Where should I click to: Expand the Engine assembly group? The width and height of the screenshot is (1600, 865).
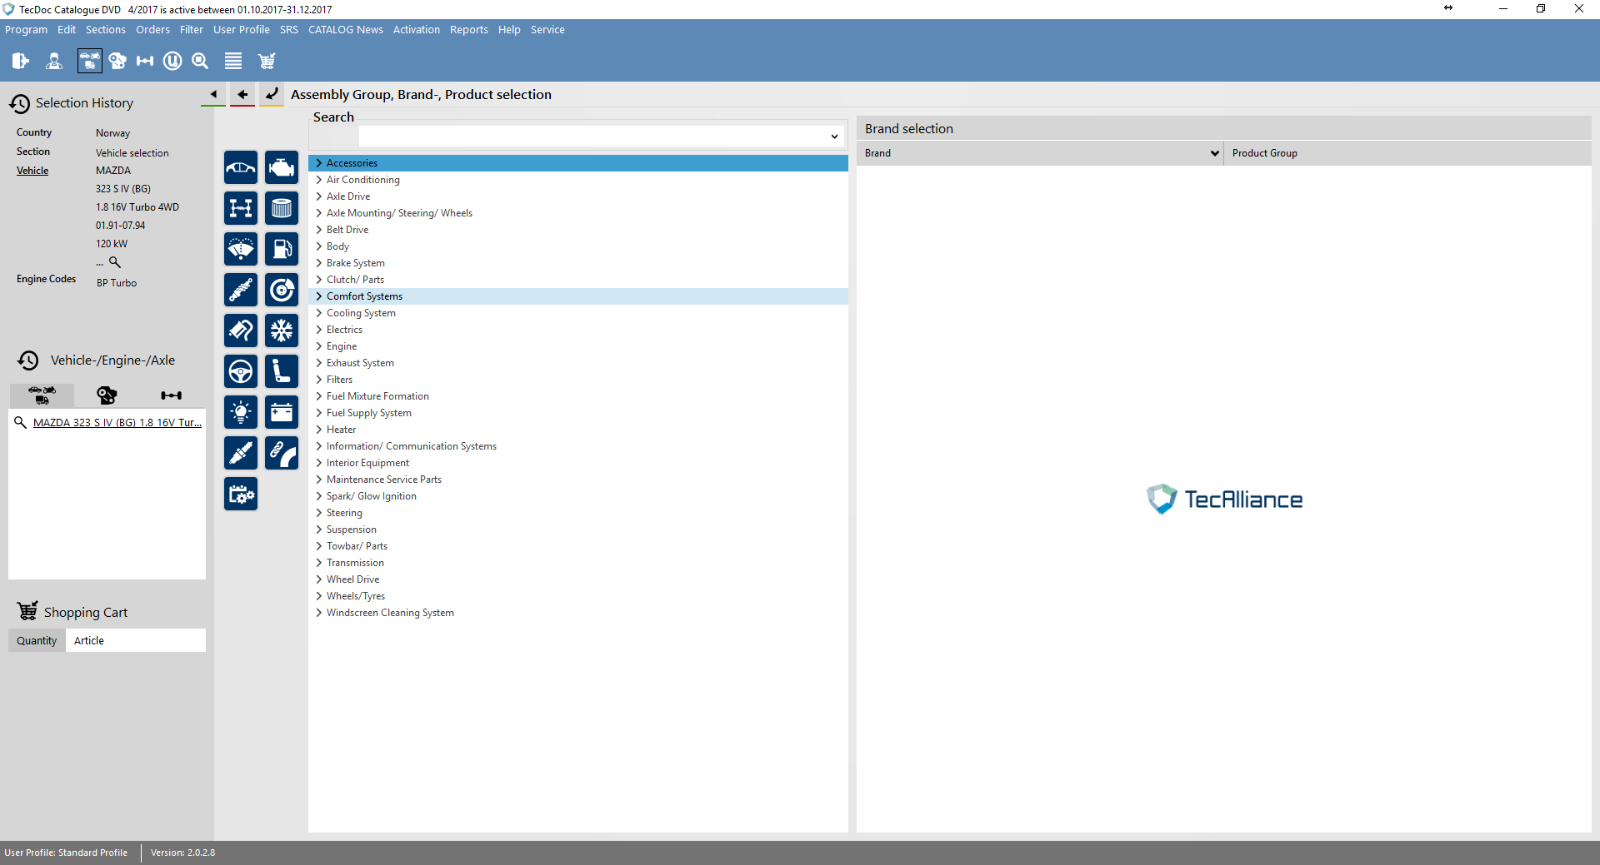319,346
